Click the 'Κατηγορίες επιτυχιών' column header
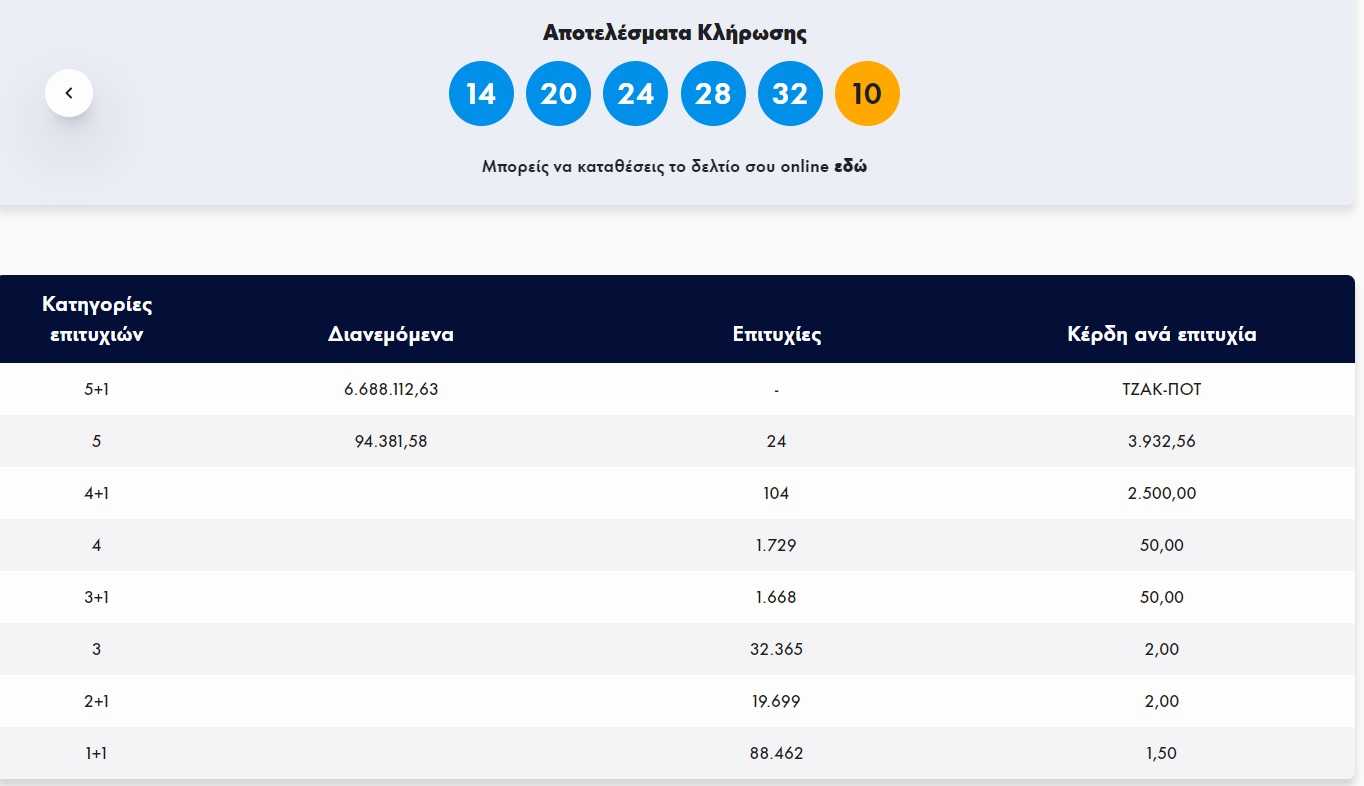 [x=97, y=319]
